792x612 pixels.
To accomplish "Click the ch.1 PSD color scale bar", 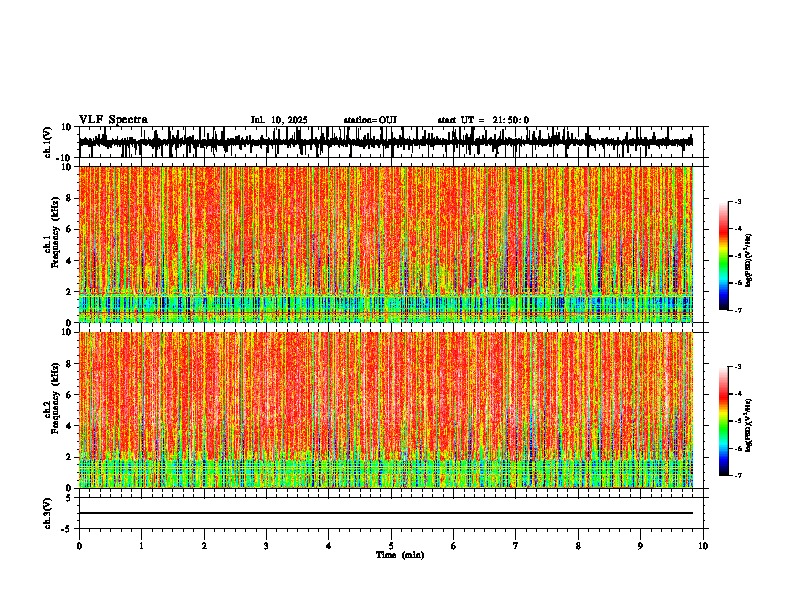I will [x=724, y=256].
